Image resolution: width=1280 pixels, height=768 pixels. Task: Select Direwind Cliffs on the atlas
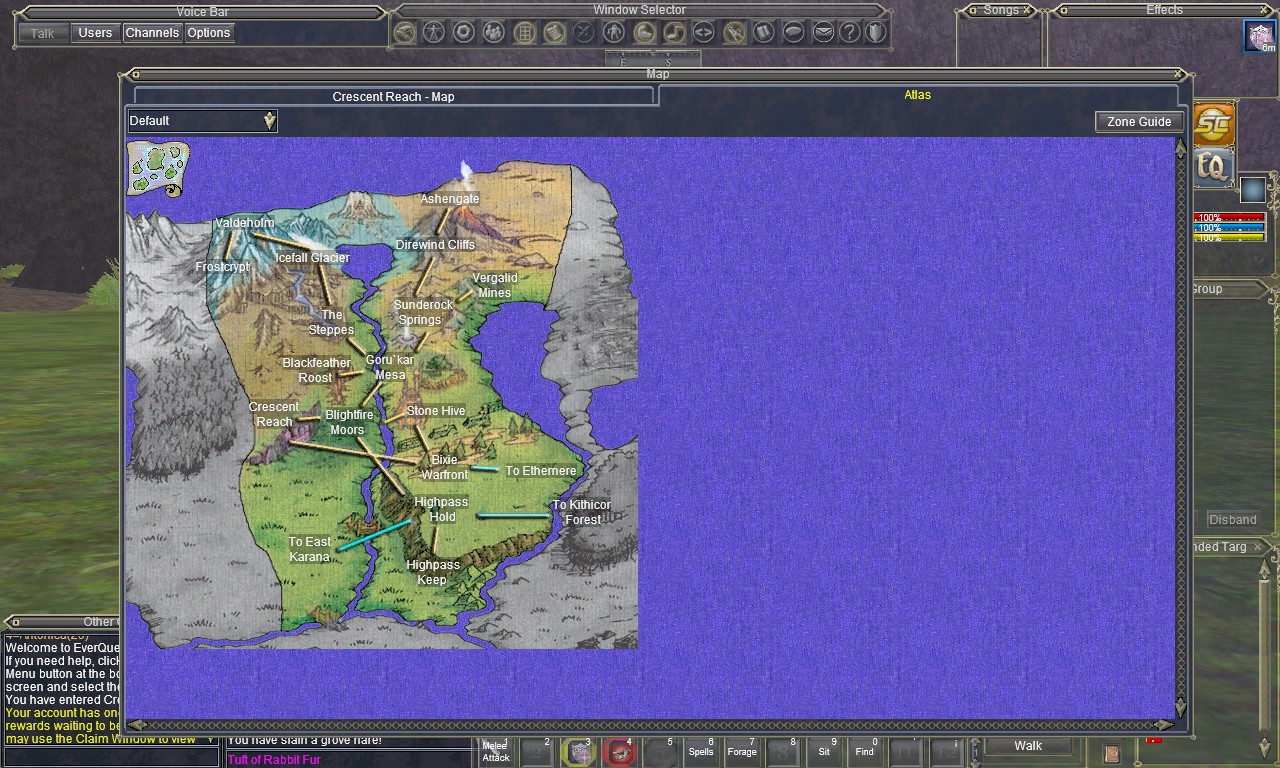tap(435, 245)
